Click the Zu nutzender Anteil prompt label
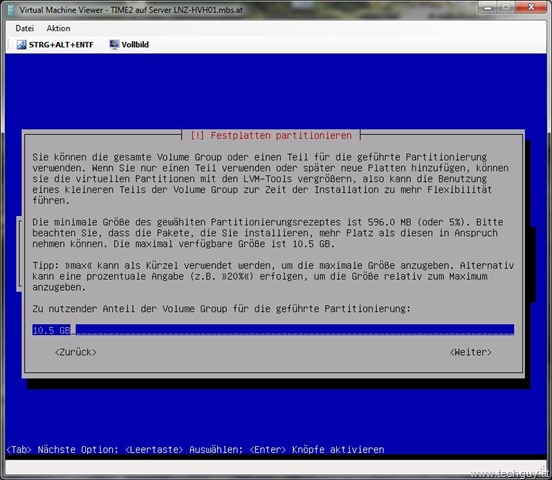This screenshot has height=480, width=552. tap(221, 309)
